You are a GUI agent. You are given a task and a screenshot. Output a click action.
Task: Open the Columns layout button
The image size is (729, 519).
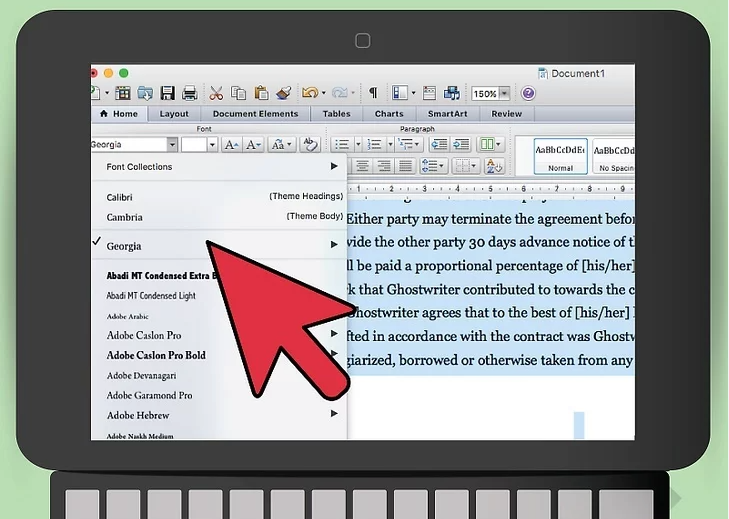[490, 145]
